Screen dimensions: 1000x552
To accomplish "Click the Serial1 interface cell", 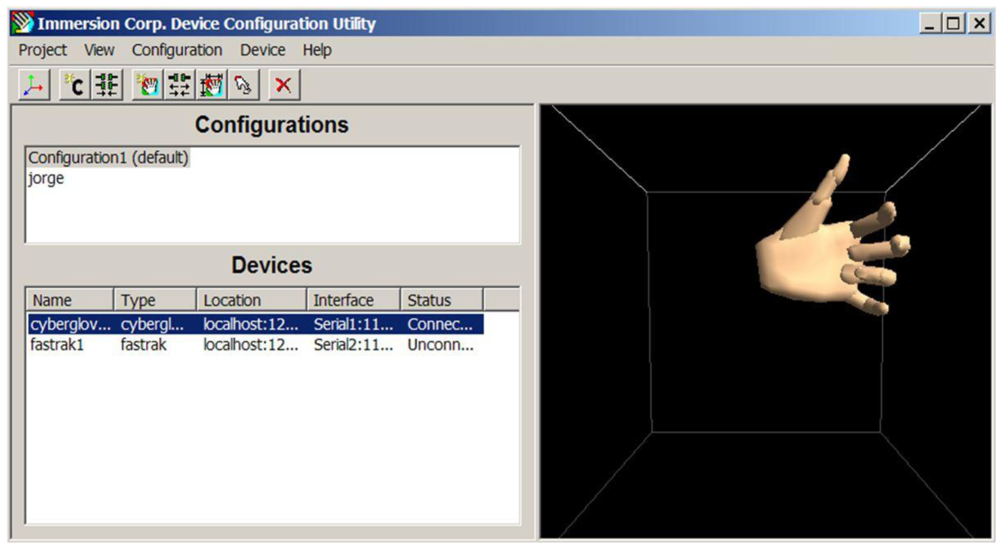I will pos(353,324).
